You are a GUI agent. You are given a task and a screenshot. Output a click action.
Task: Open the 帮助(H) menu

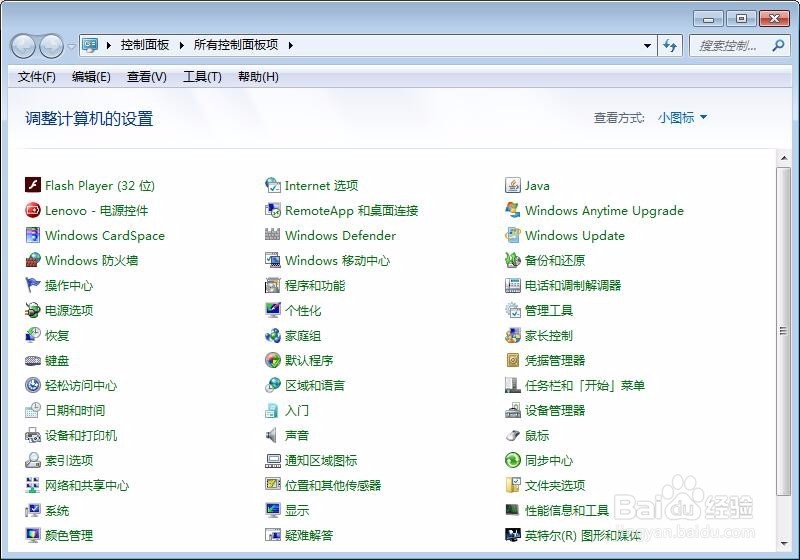(258, 77)
